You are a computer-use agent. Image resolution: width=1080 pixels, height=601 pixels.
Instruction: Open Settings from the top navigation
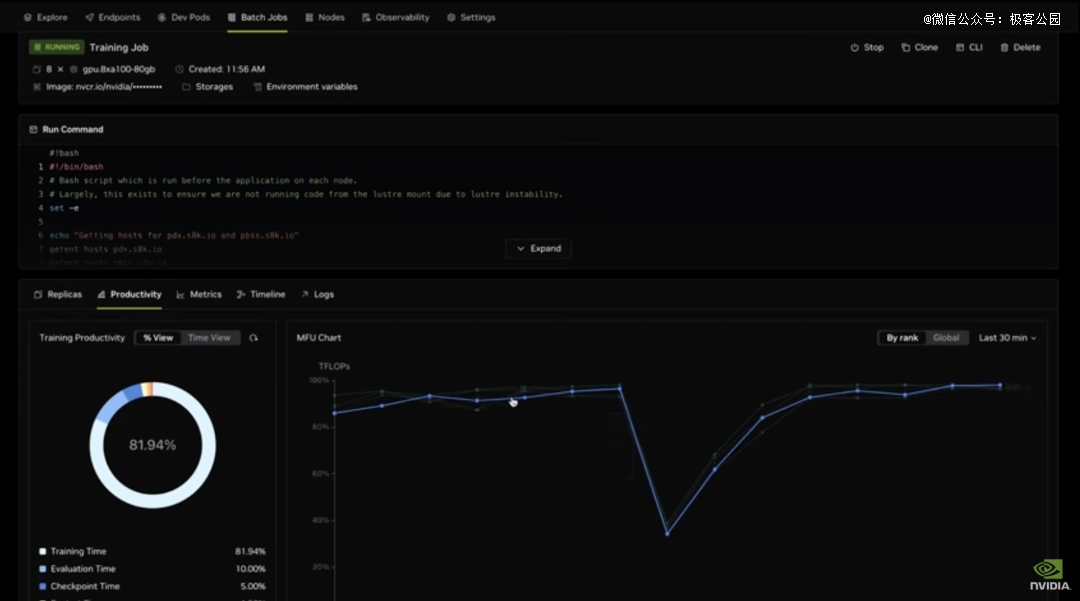pos(471,17)
